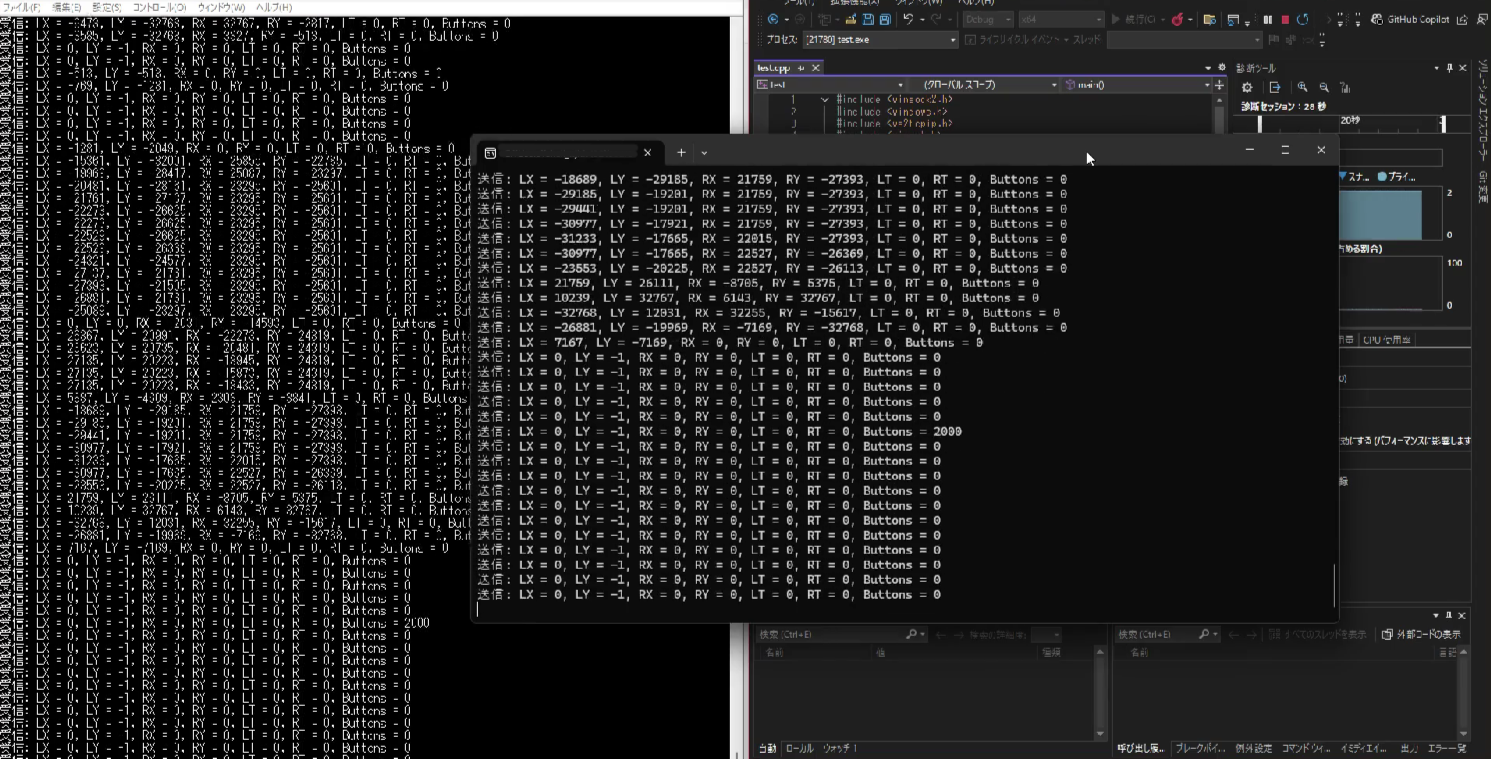Open the Control menu in the left console window
1491x759 pixels.
(x=159, y=7)
